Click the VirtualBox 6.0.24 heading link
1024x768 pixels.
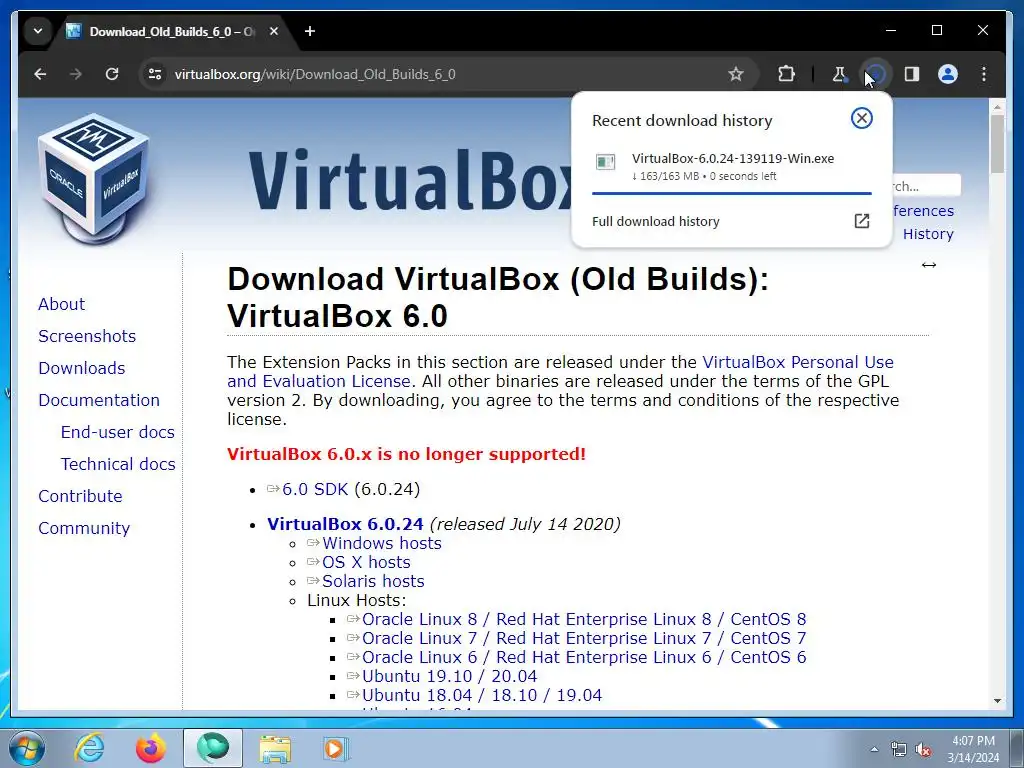(345, 524)
